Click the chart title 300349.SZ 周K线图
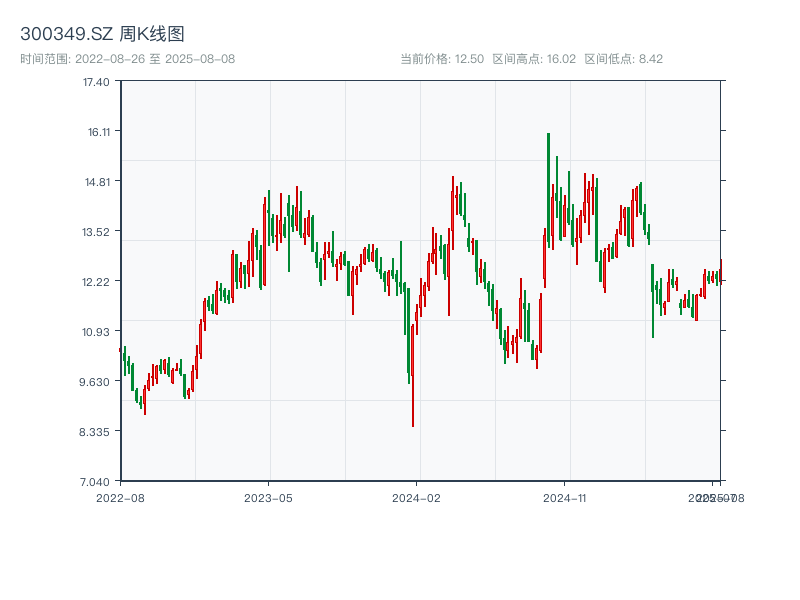Screen dimensions: 800x600 pos(102,34)
